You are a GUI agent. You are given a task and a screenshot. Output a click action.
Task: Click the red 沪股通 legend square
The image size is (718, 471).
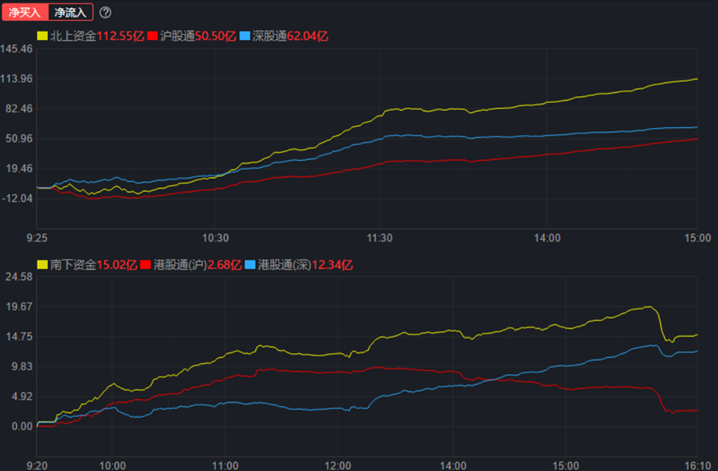coord(153,36)
